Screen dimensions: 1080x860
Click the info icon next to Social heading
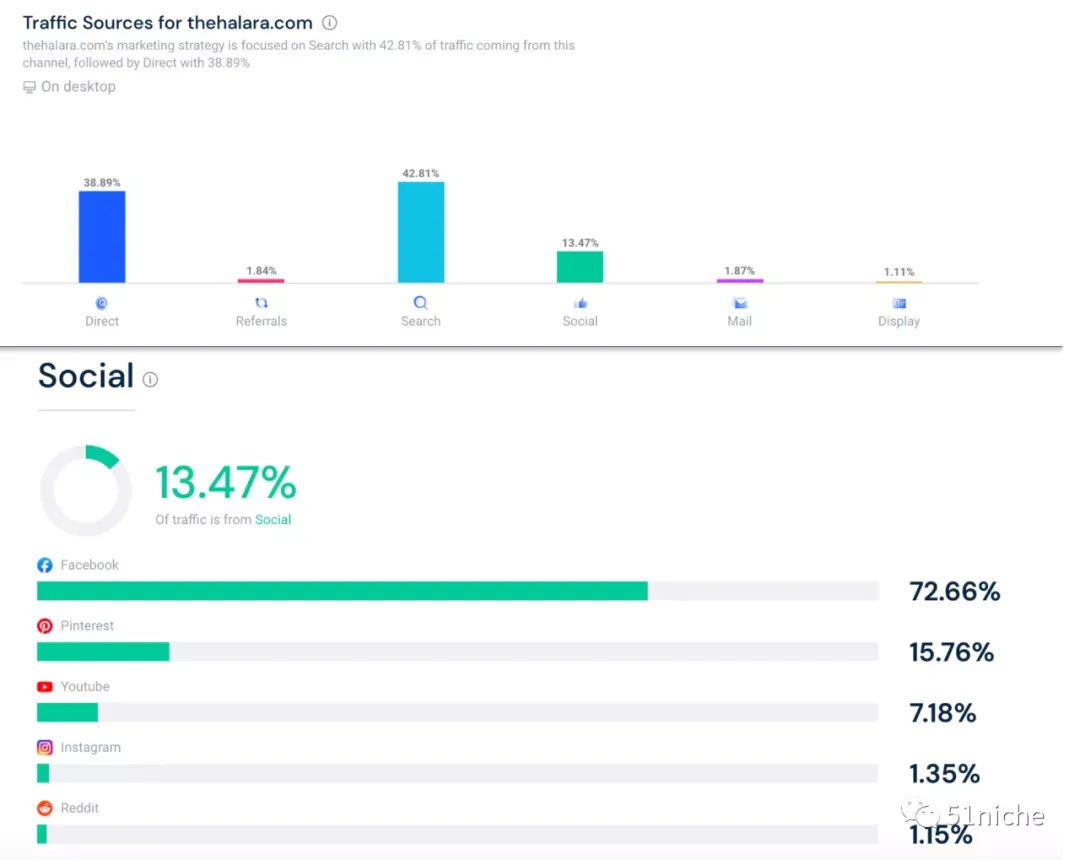pyautogui.click(x=150, y=379)
